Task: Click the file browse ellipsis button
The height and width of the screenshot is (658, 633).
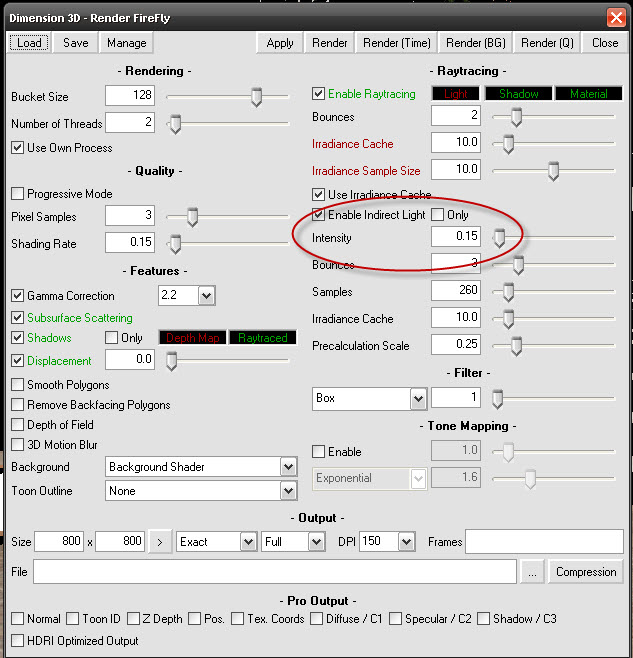Action: pyautogui.click(x=532, y=572)
